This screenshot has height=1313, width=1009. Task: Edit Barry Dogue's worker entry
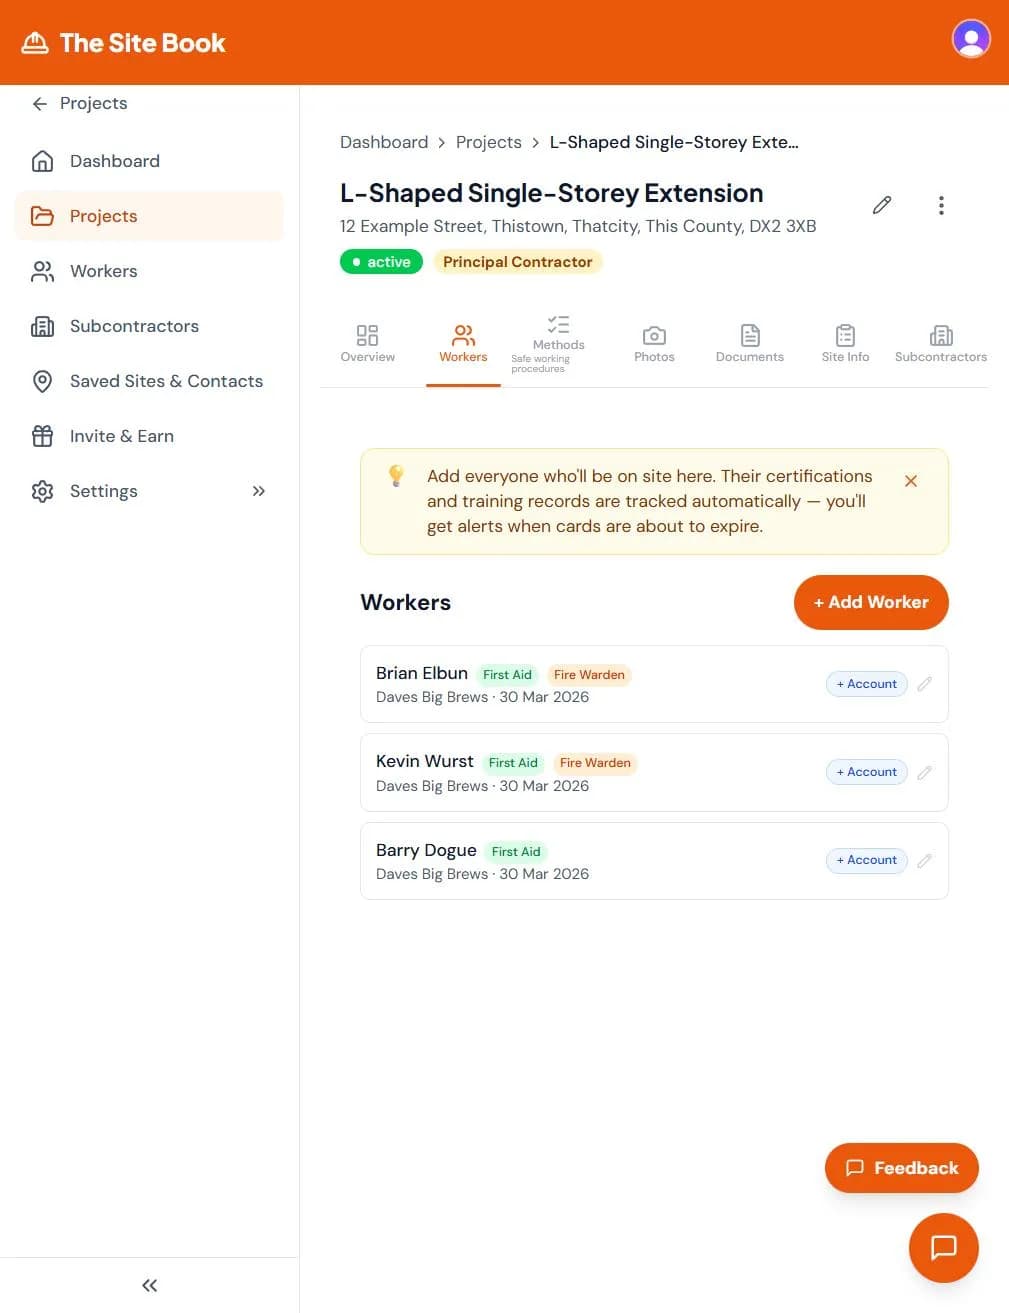[925, 861]
